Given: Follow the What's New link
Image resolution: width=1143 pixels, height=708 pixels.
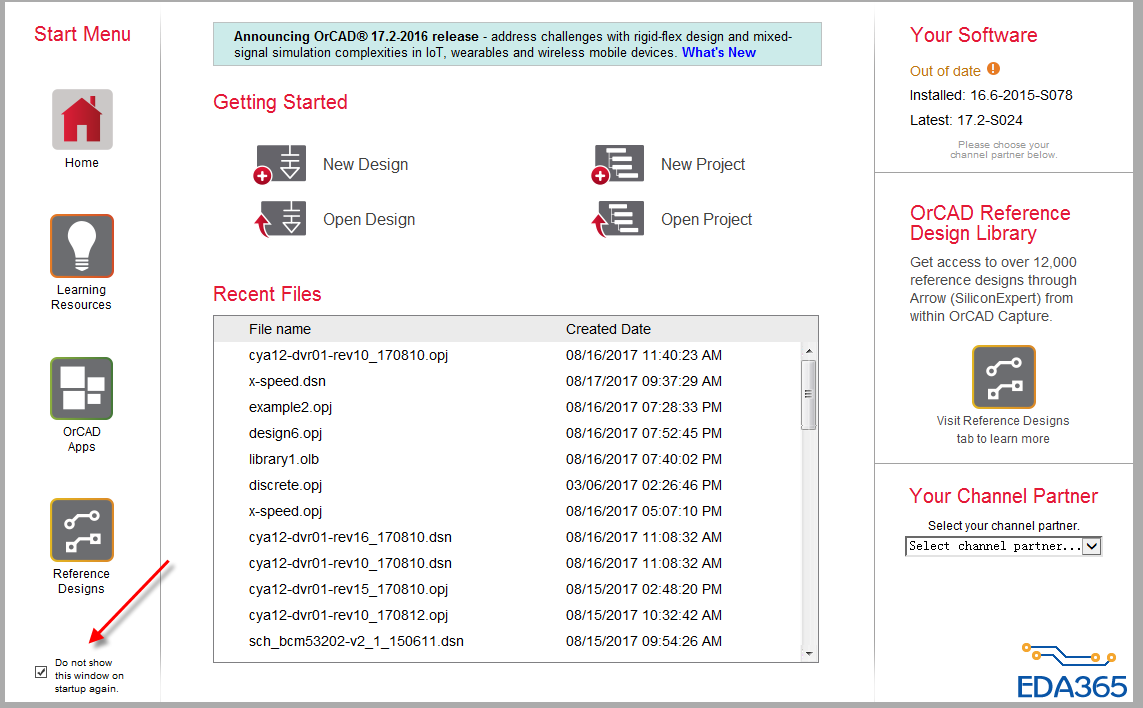Looking at the screenshot, I should tap(719, 52).
